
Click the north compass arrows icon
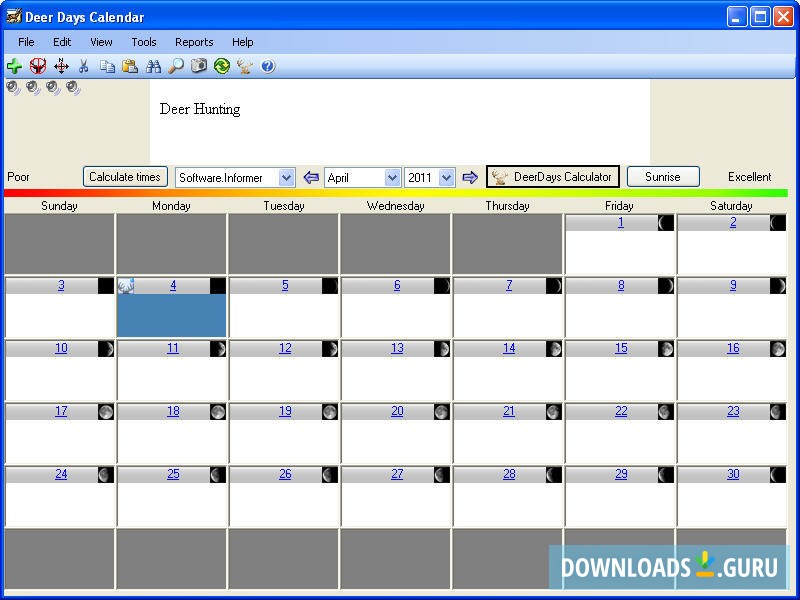coord(61,66)
